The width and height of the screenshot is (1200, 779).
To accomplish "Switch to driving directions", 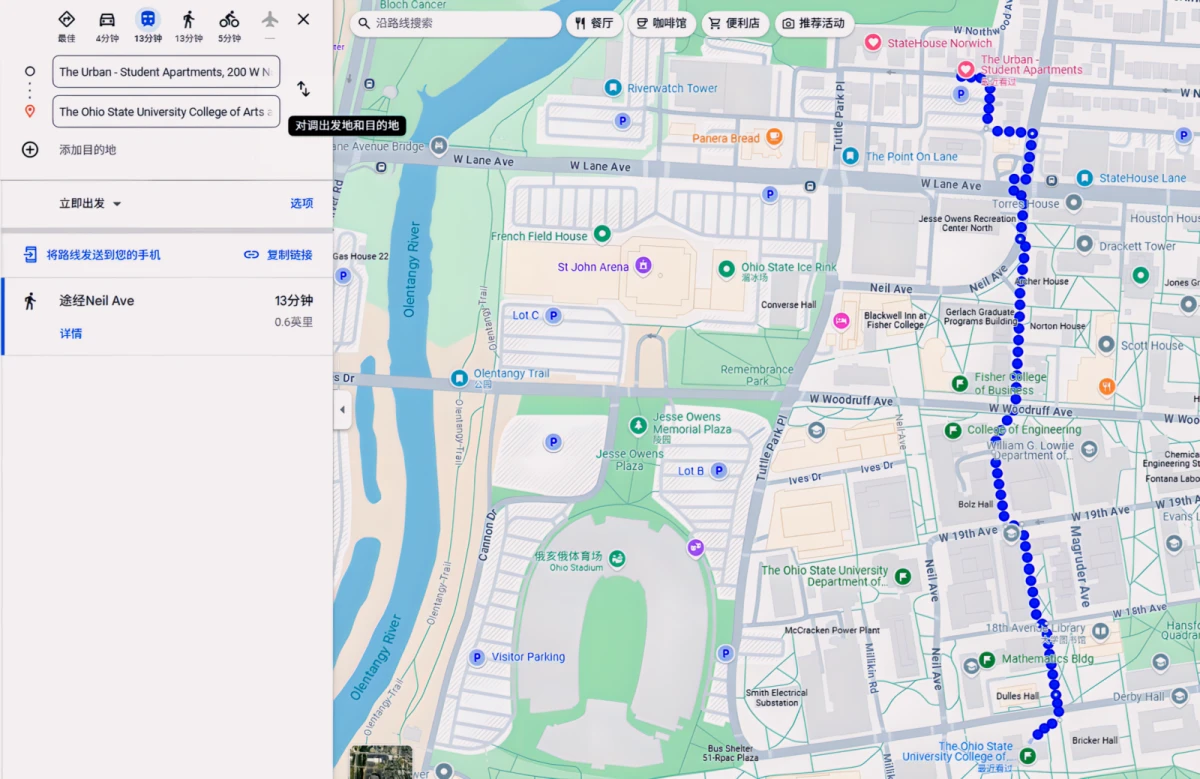I will coord(107,25).
